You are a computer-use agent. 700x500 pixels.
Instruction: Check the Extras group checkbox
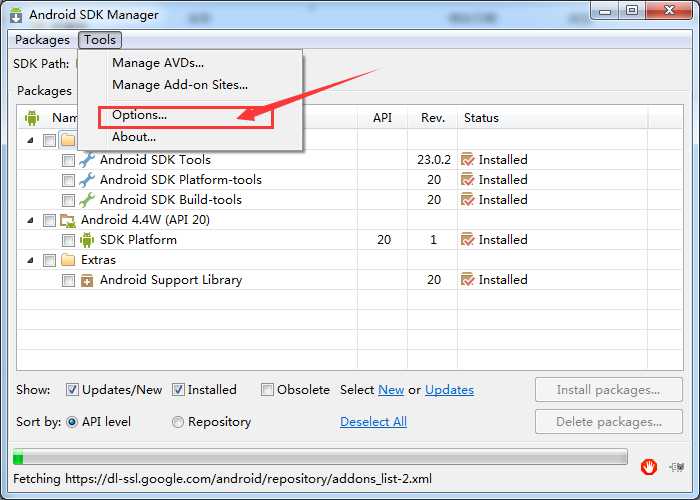point(50,260)
